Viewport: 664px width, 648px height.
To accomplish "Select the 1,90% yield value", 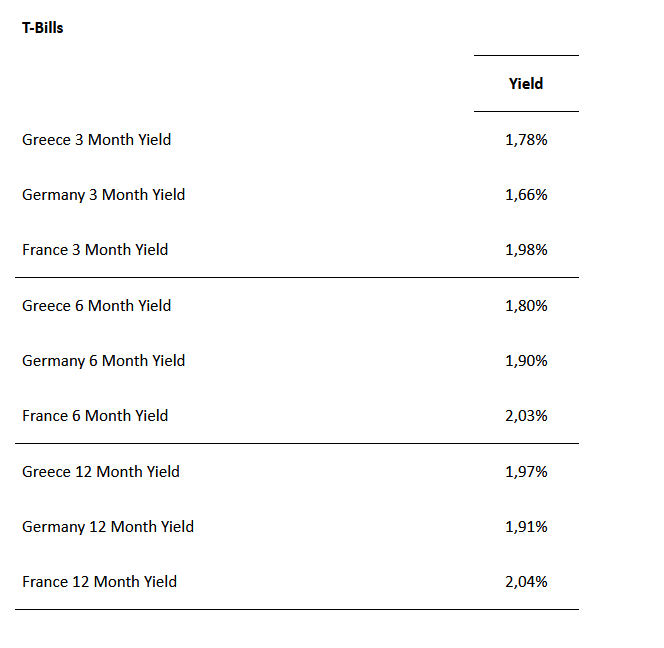I will click(x=526, y=361).
